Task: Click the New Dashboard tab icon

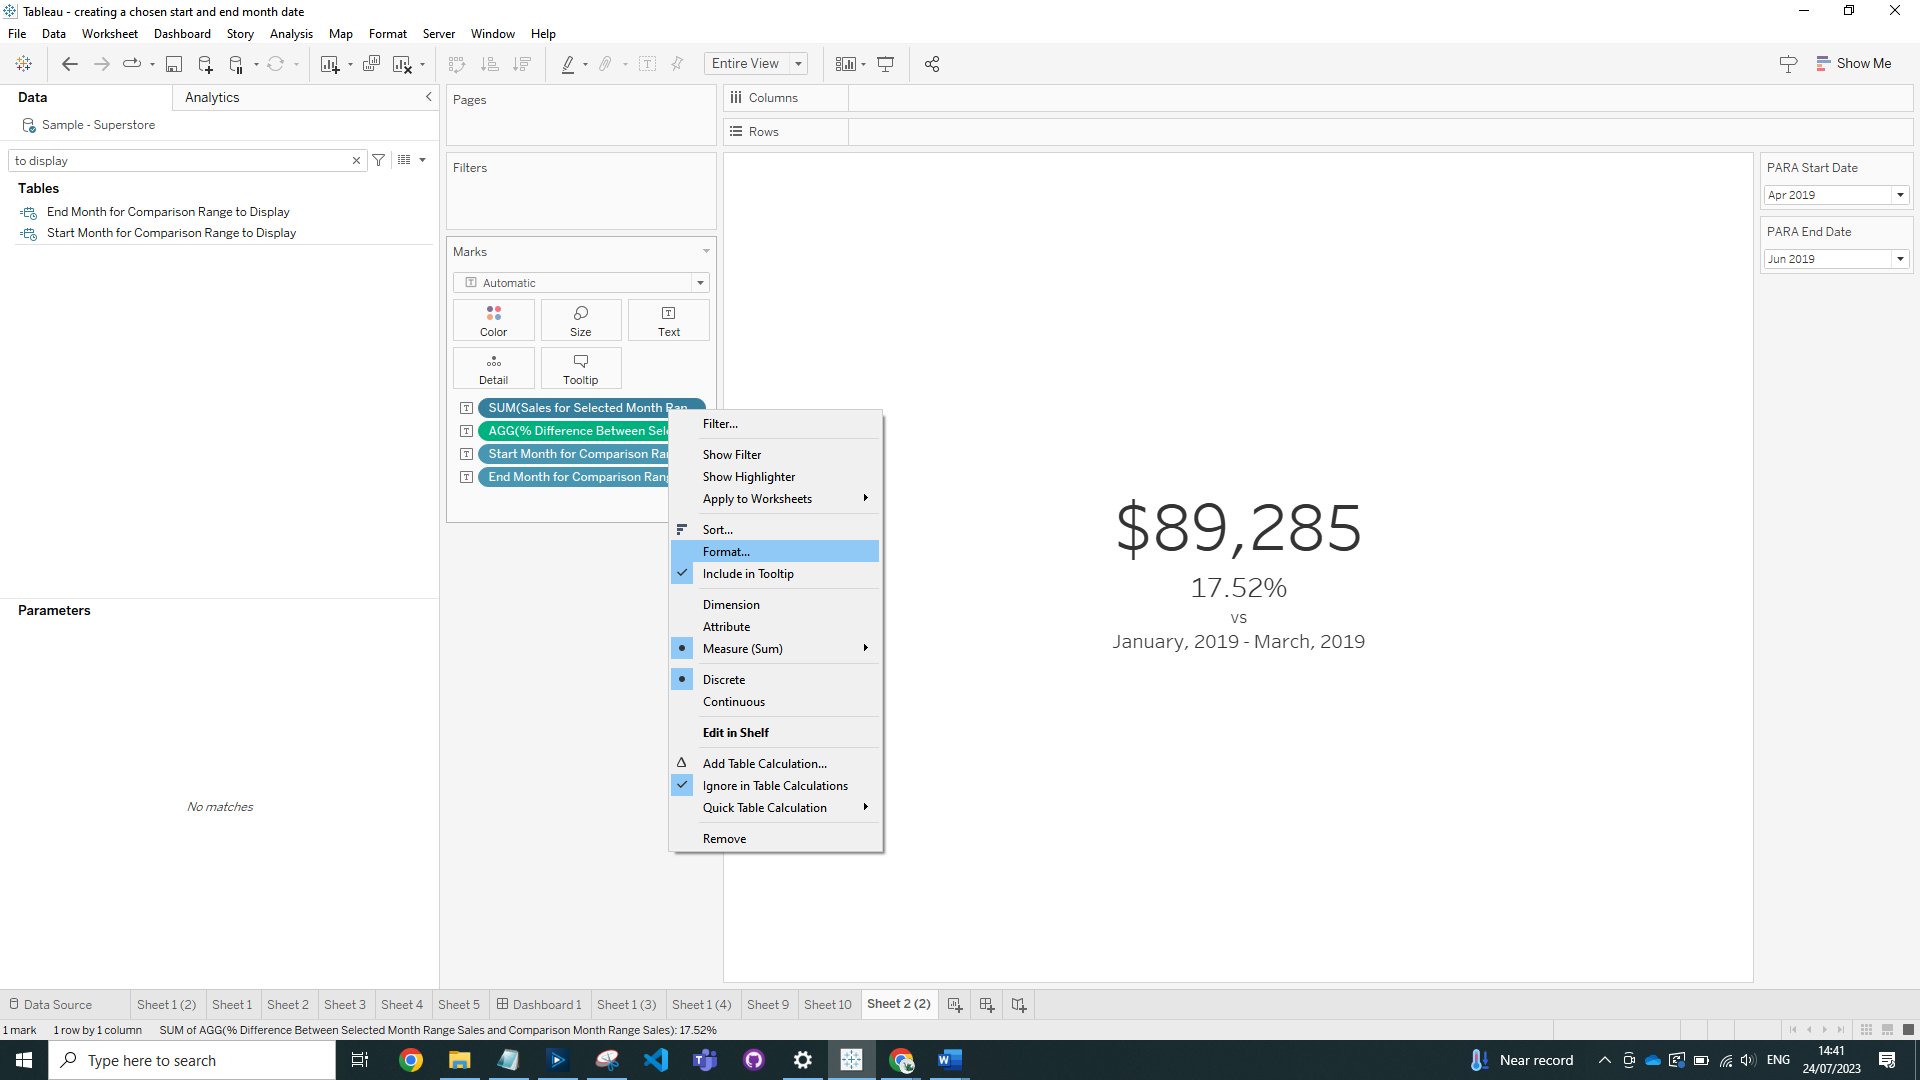Action: coord(987,1004)
